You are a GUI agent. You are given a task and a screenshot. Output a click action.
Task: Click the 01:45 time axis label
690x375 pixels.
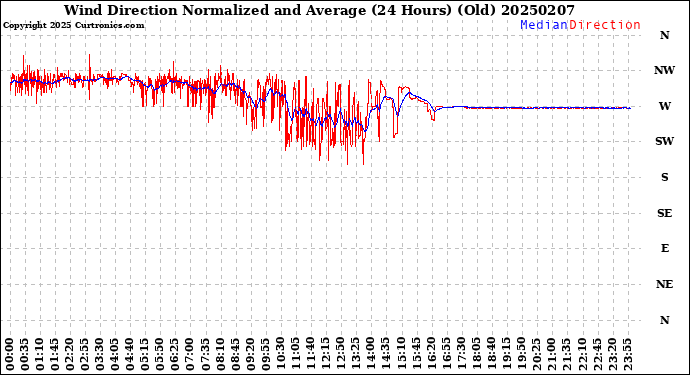click(x=55, y=355)
